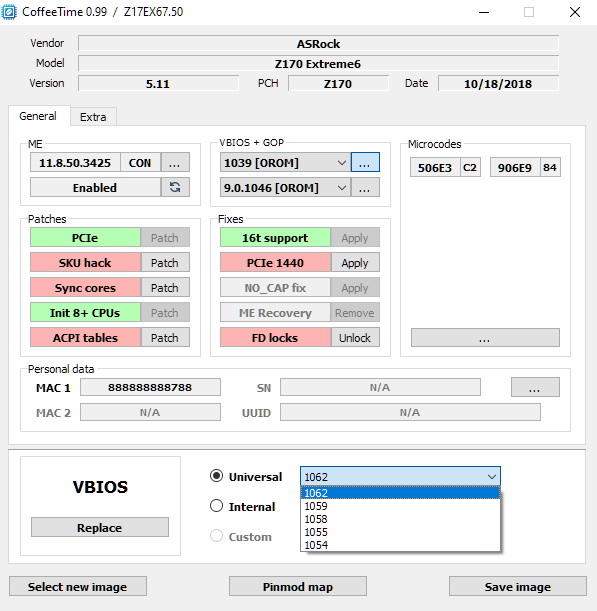Click microcode revision 84

pyautogui.click(x=550, y=168)
